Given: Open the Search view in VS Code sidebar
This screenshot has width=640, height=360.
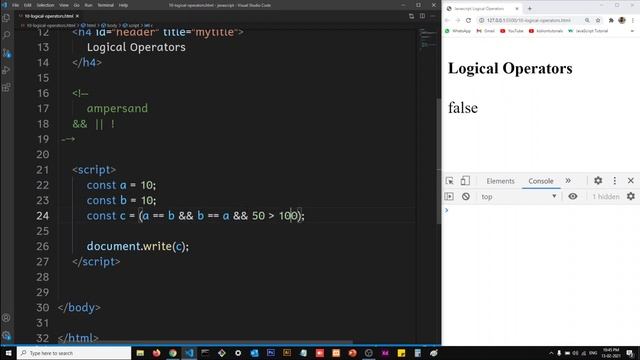Looking at the screenshot, I should [x=6, y=35].
